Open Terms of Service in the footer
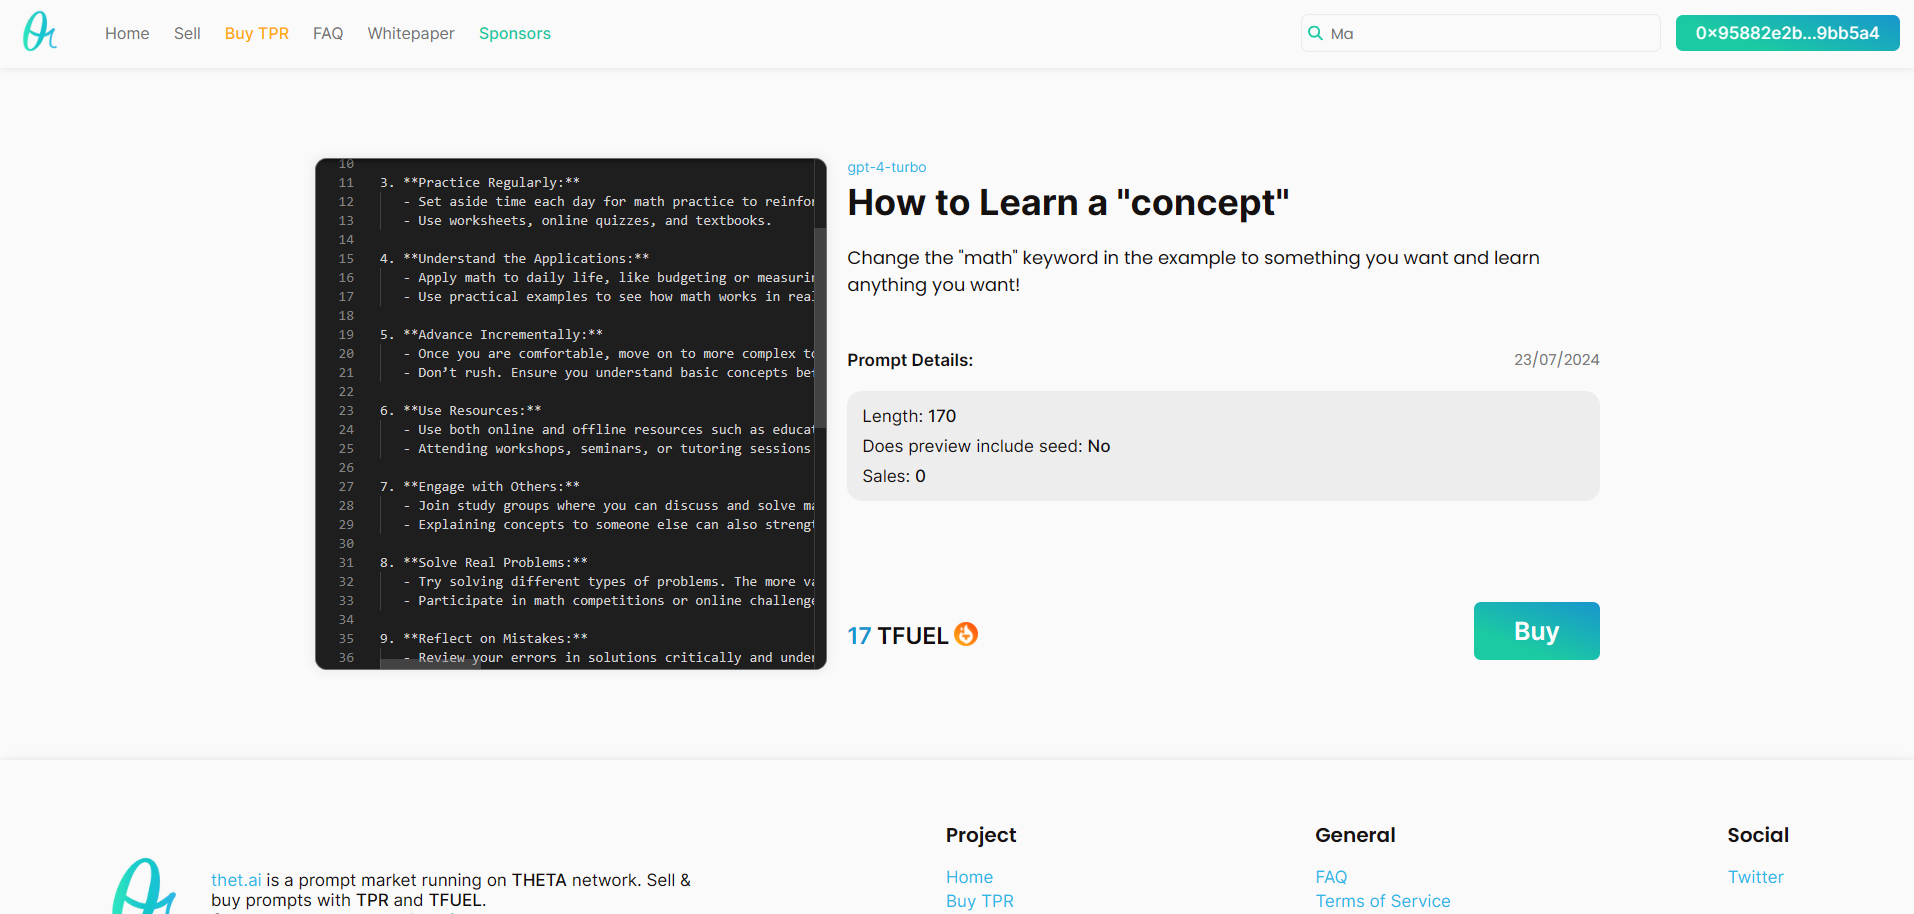 (1383, 901)
